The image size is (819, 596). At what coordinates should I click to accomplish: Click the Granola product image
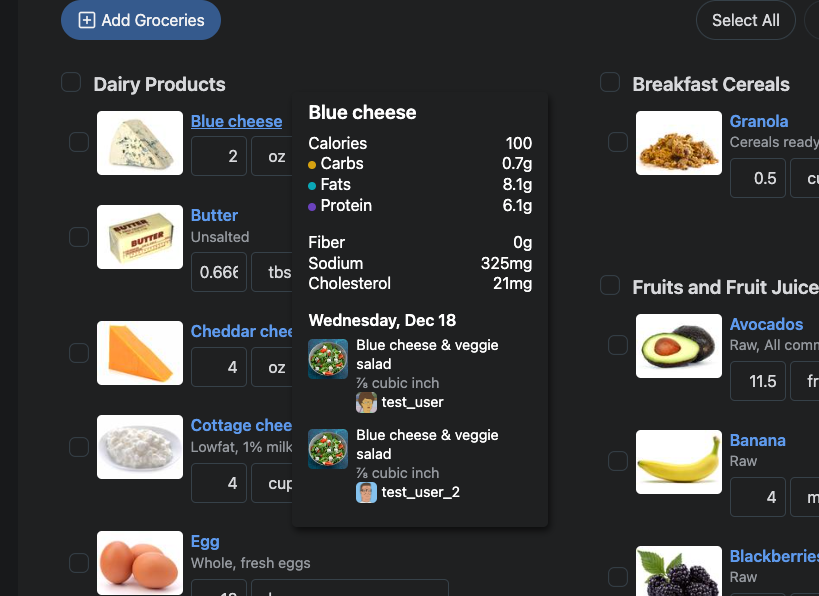click(679, 143)
